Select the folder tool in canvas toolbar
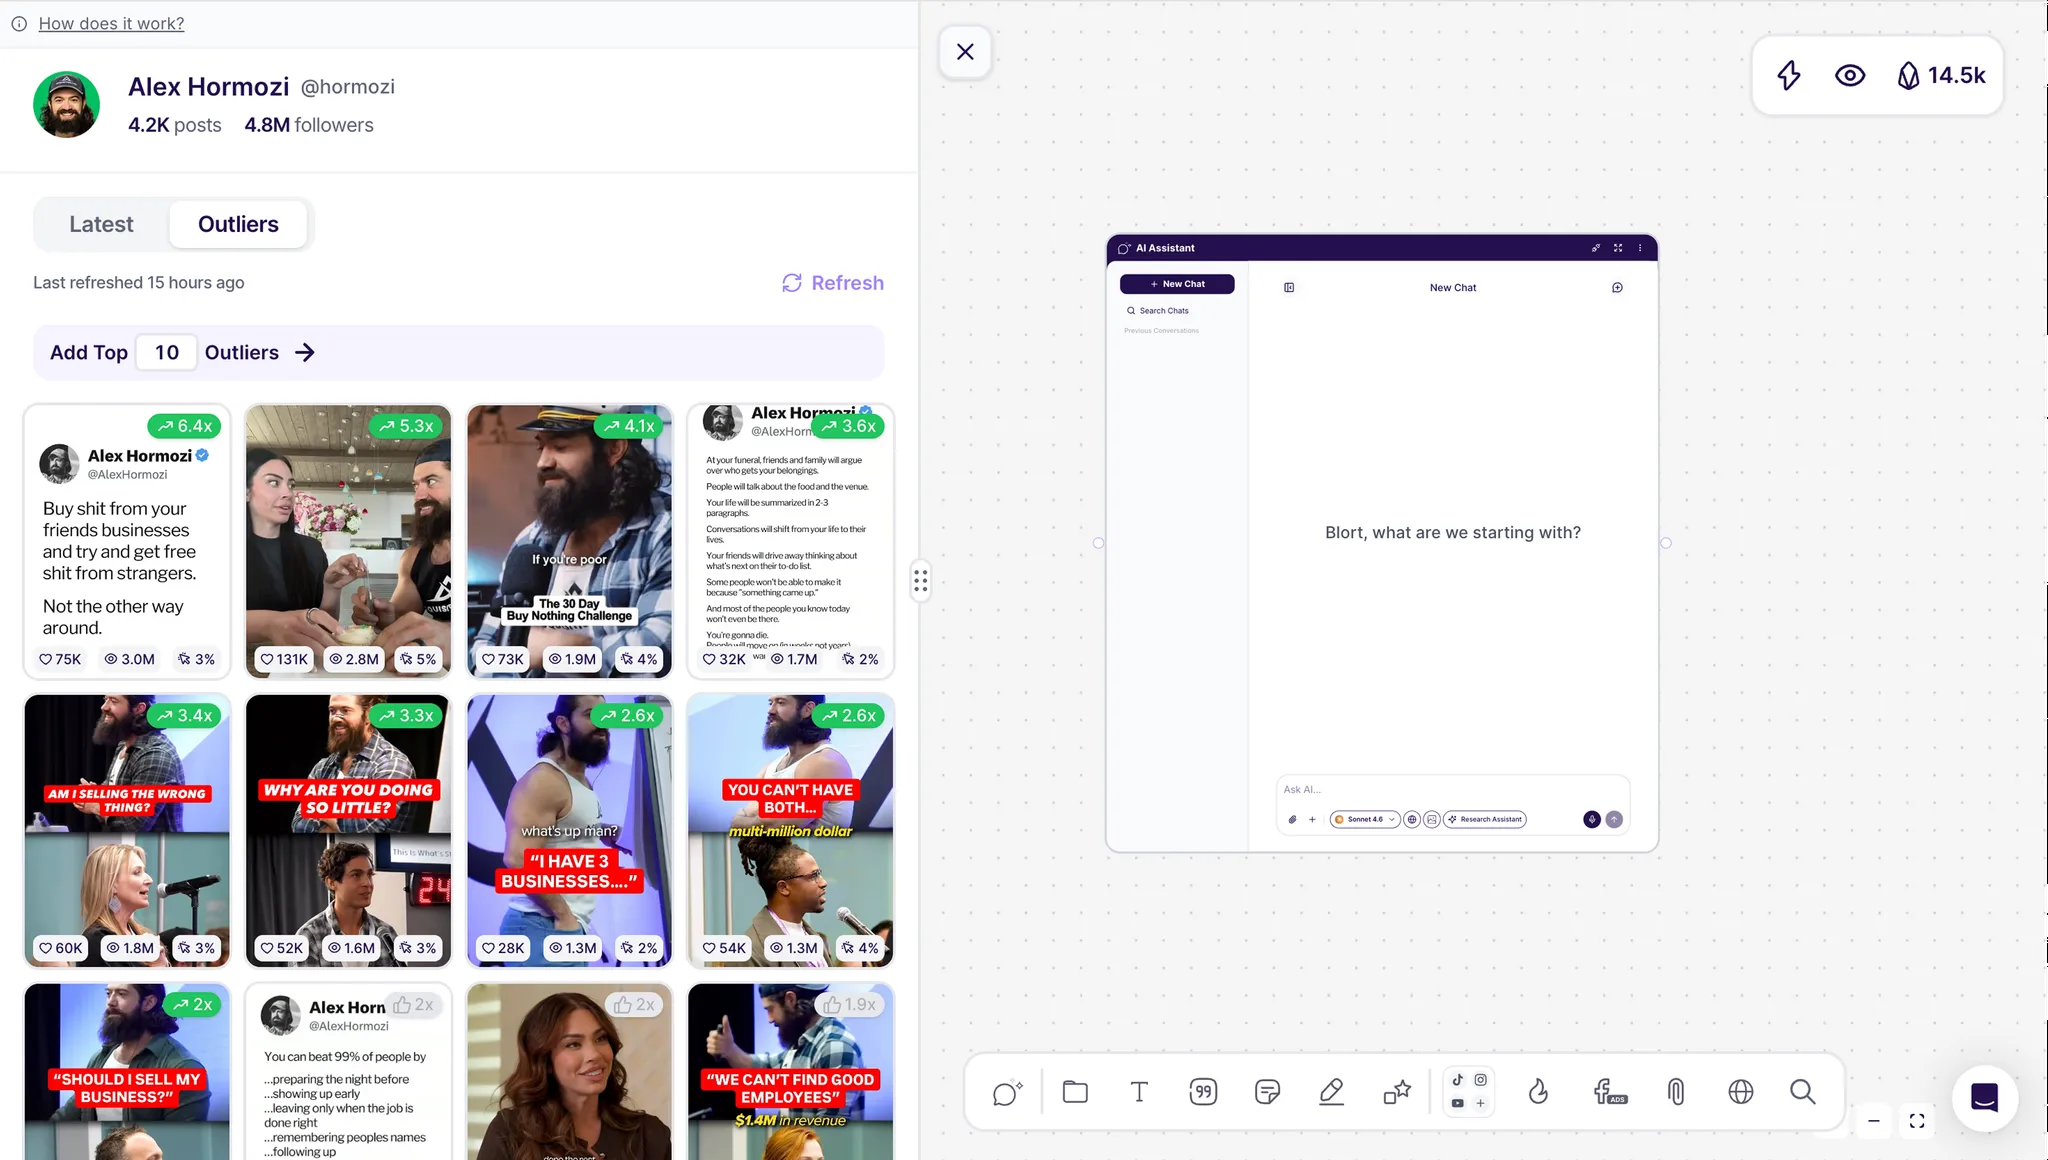Image resolution: width=2048 pixels, height=1160 pixels. pyautogui.click(x=1075, y=1092)
